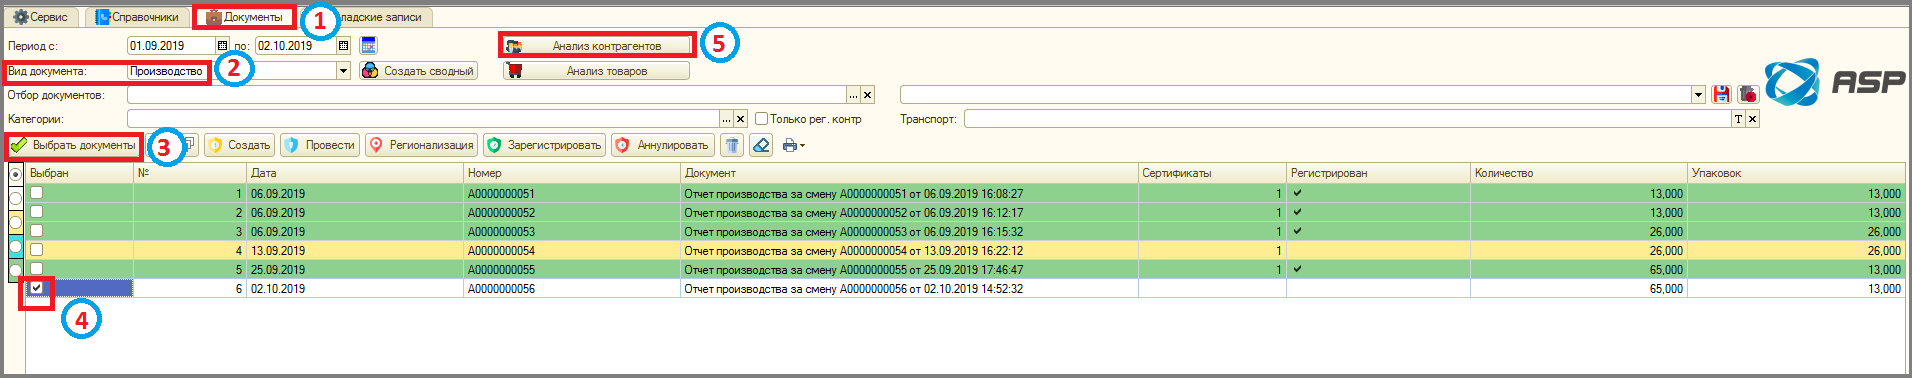Sort by the Дата column header
Screen dimensions: 1912x378
(x=355, y=173)
